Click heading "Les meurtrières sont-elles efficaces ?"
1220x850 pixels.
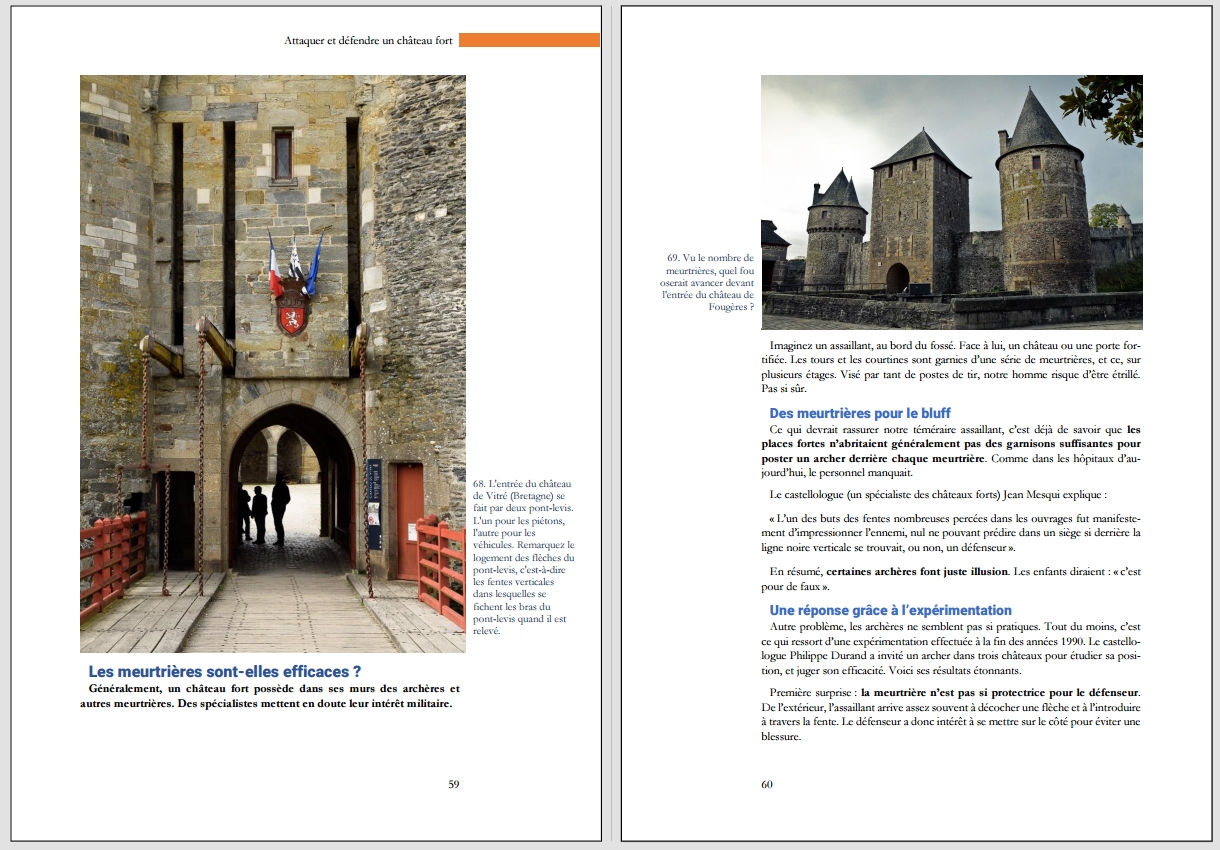tap(224, 672)
